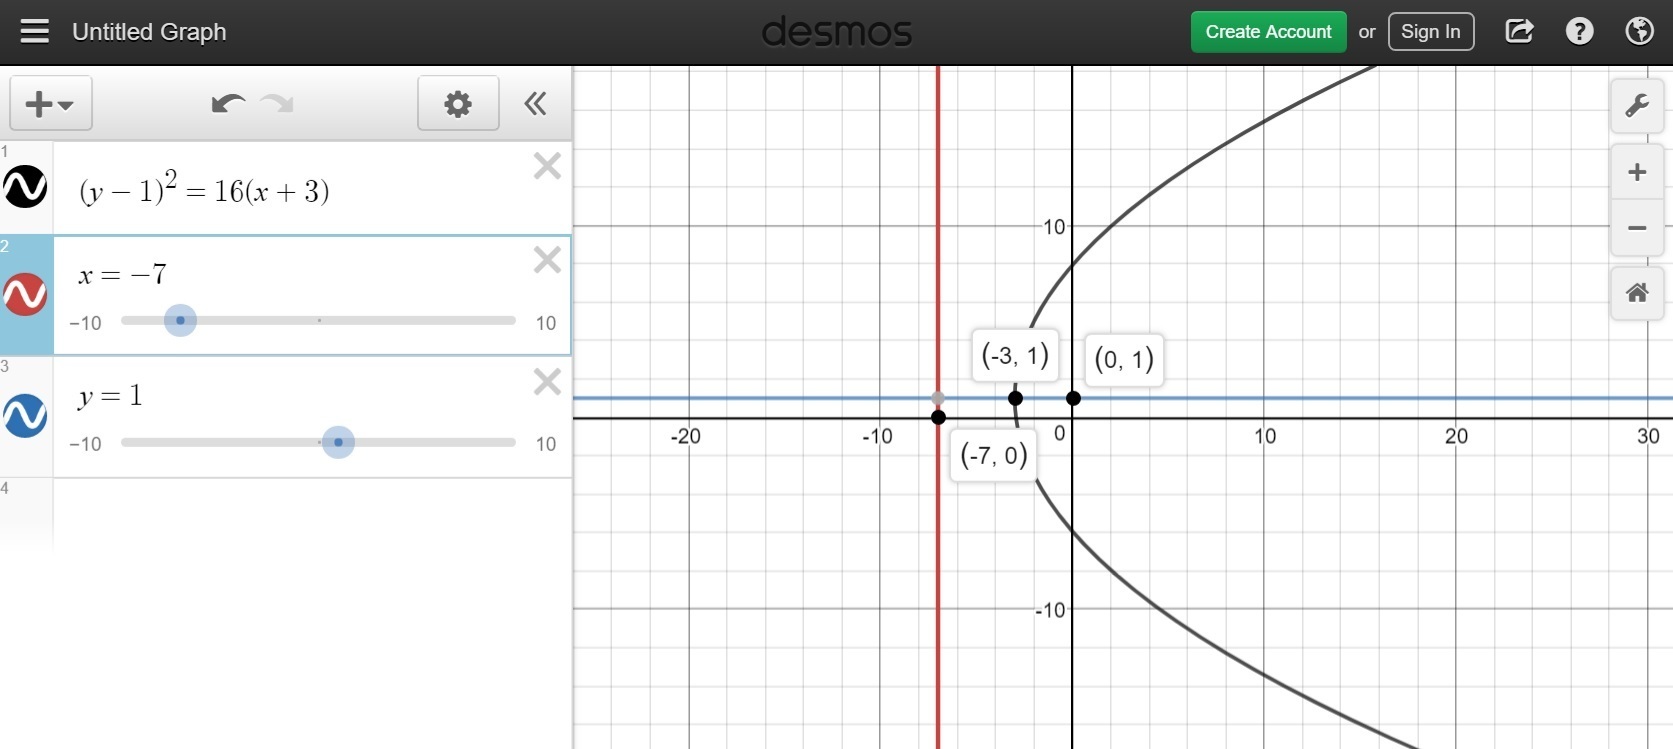Click the x = -7 slider handle
This screenshot has width=1673, height=749.
[x=180, y=321]
